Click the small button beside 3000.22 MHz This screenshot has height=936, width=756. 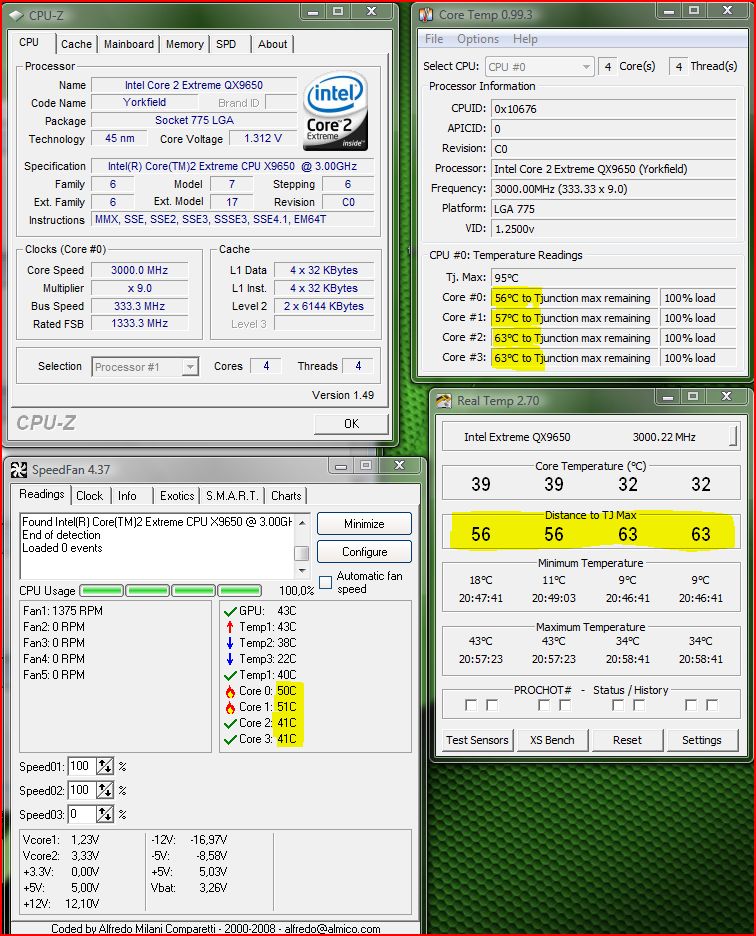click(733, 436)
